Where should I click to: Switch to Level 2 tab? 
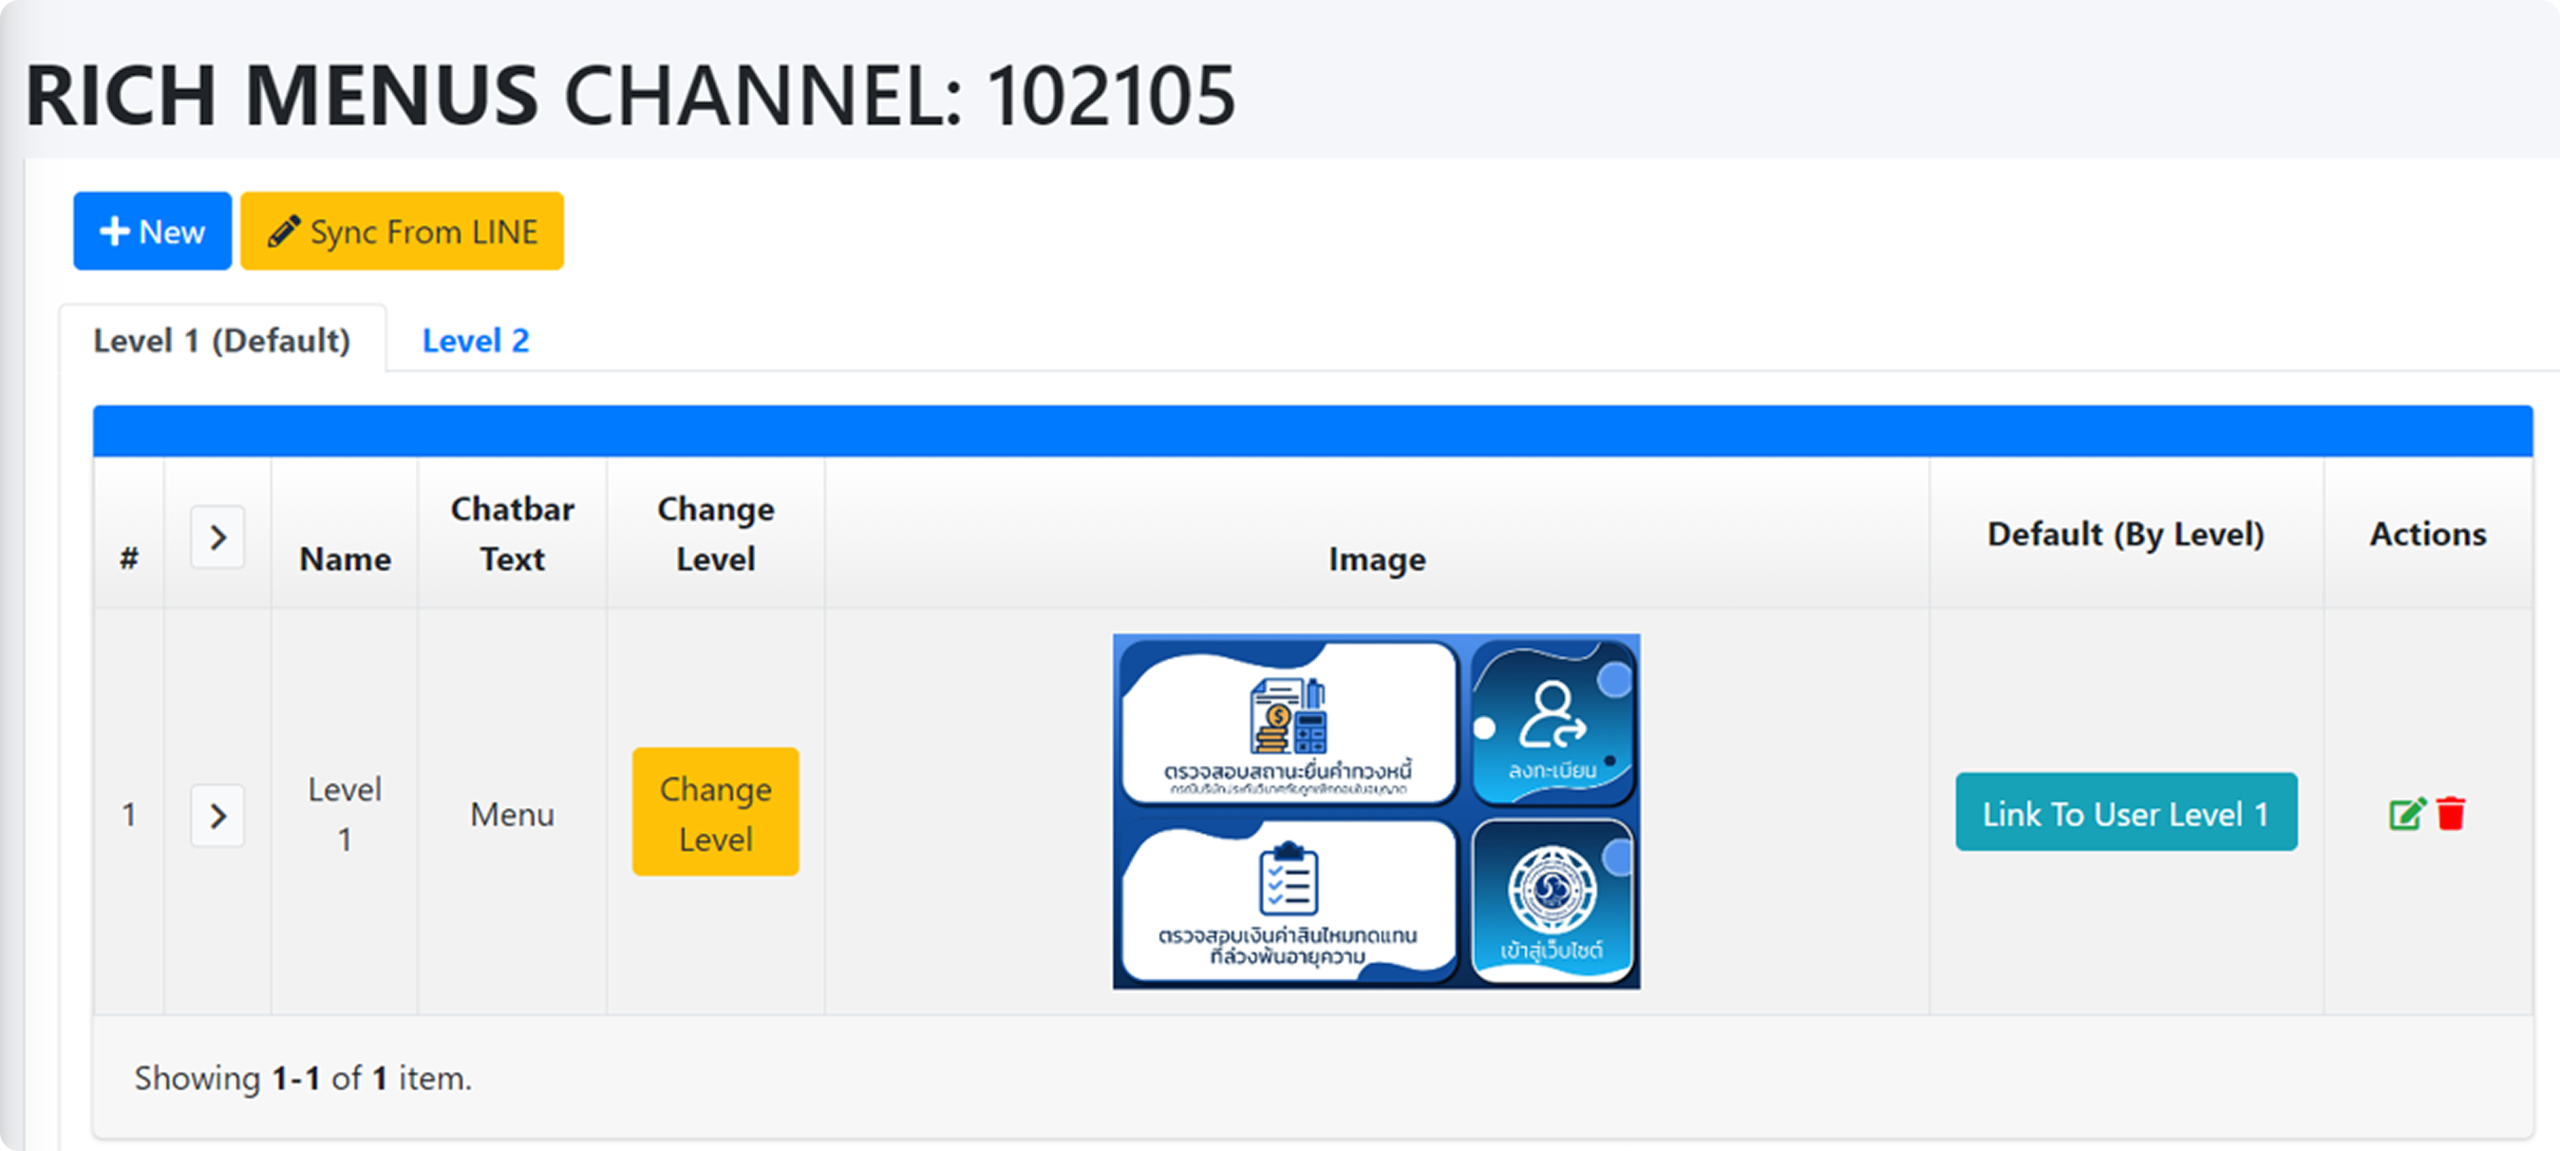475,341
